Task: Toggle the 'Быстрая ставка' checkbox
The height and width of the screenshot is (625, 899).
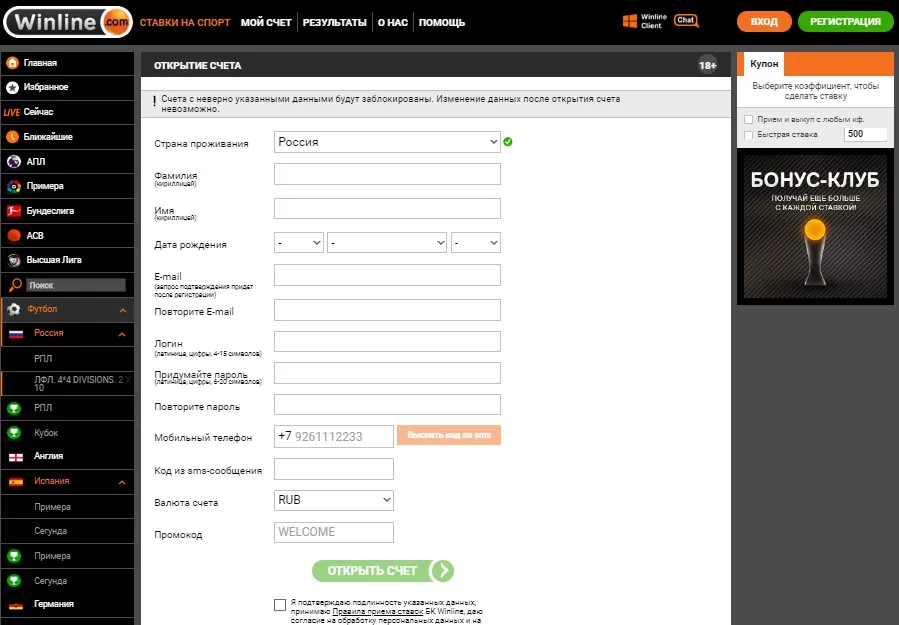Action: tap(748, 135)
